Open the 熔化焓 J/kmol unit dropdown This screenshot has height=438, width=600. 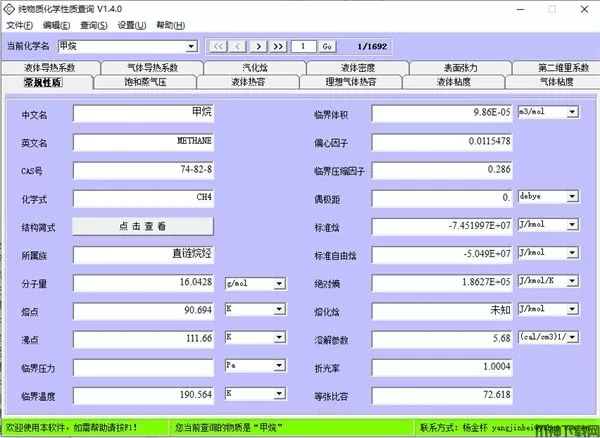572,309
